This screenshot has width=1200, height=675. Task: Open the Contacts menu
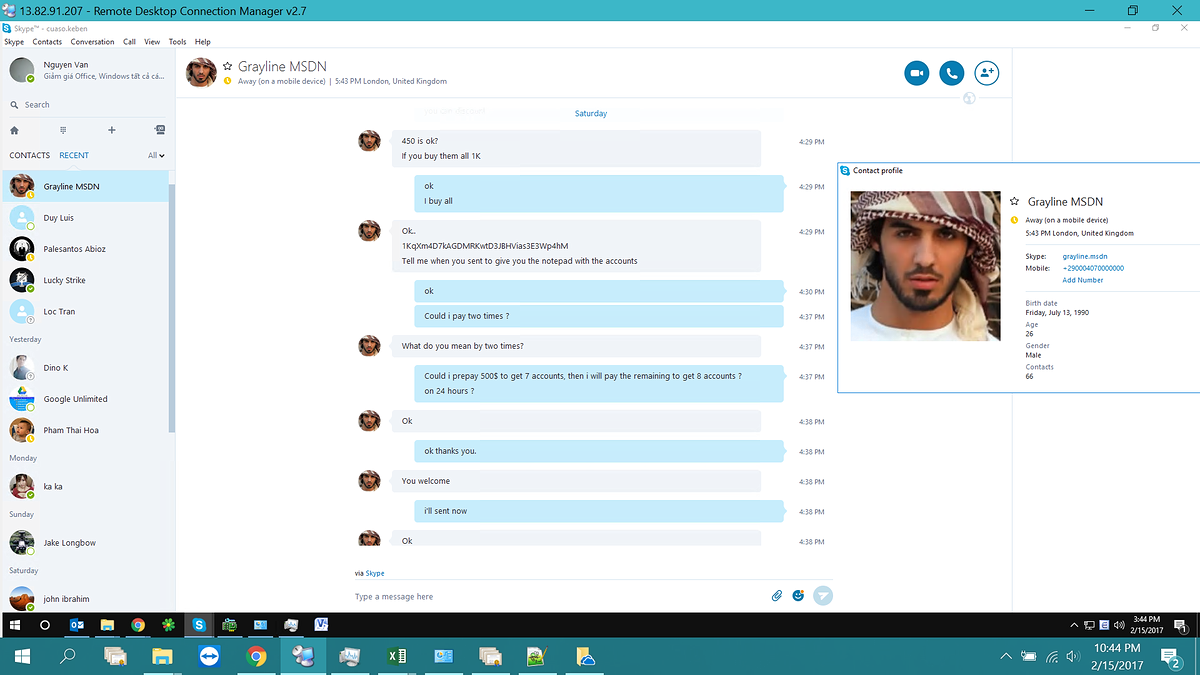[x=47, y=42]
